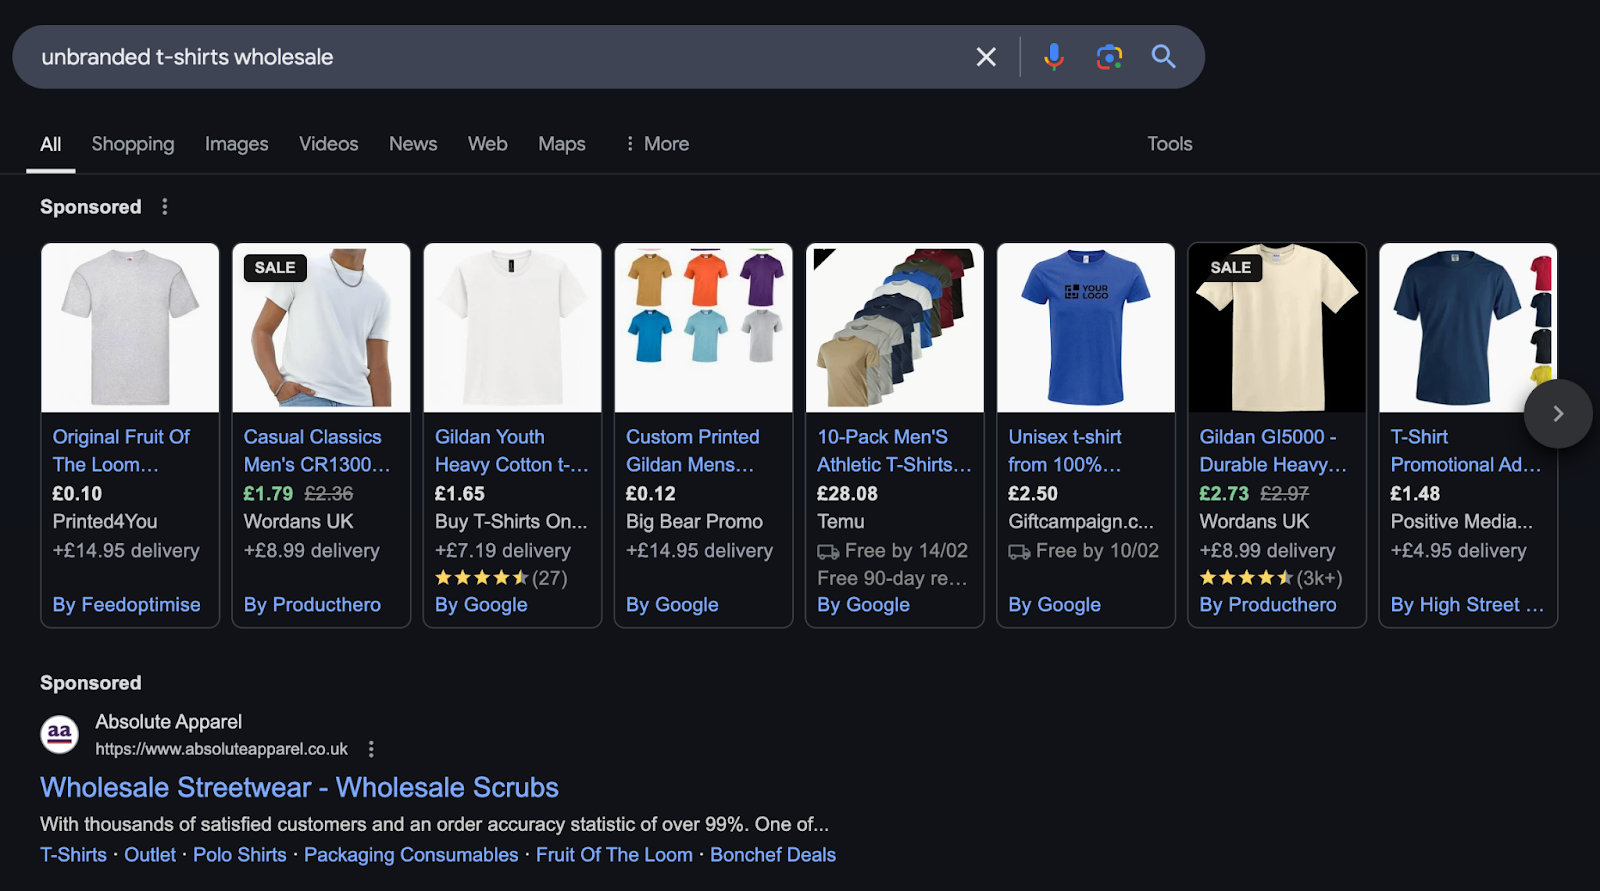This screenshot has height=891, width=1600.
Task: Open the navy promotional T-shirt image
Action: point(1468,328)
